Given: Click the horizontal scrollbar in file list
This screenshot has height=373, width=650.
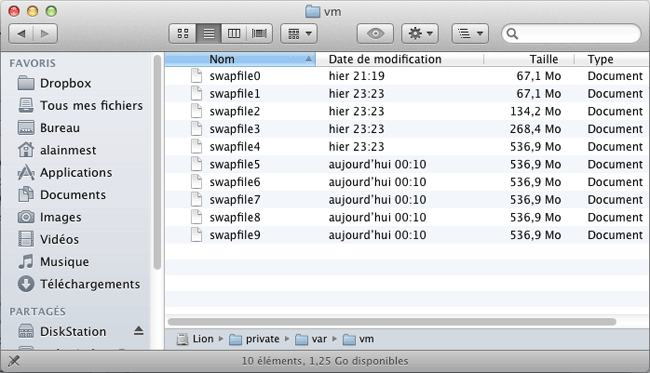Looking at the screenshot, I should click(392, 322).
